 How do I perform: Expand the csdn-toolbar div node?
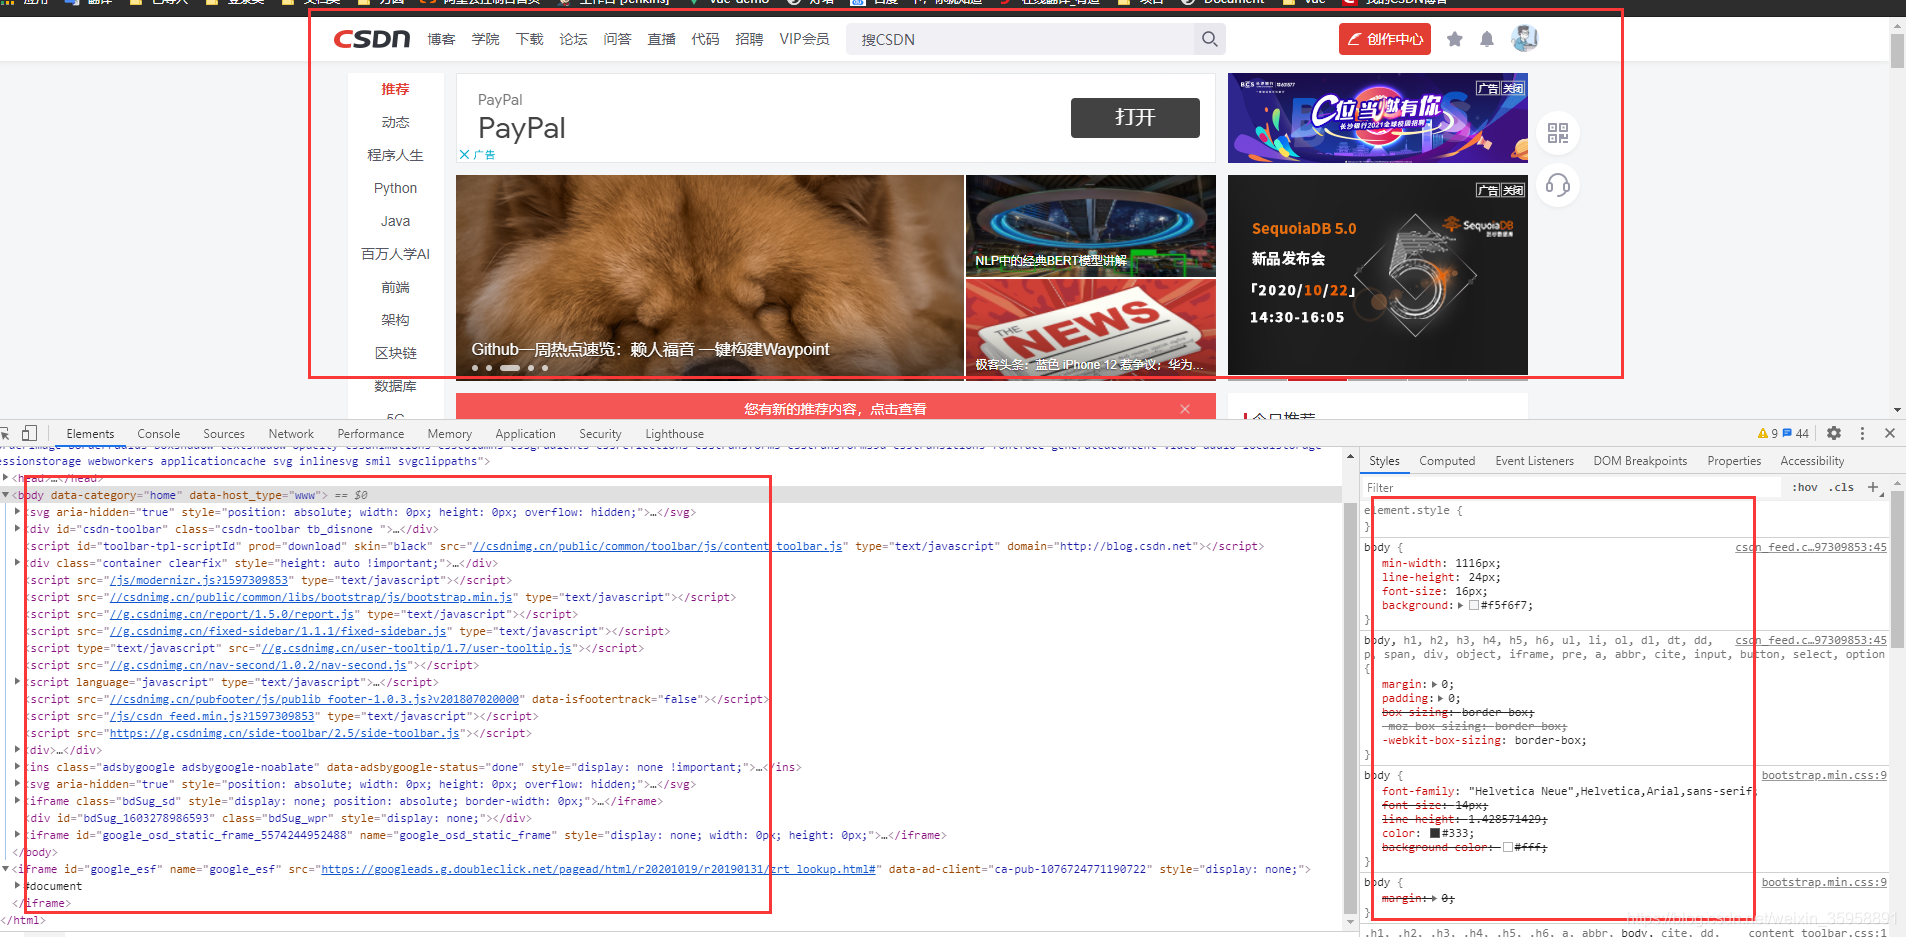[17, 529]
